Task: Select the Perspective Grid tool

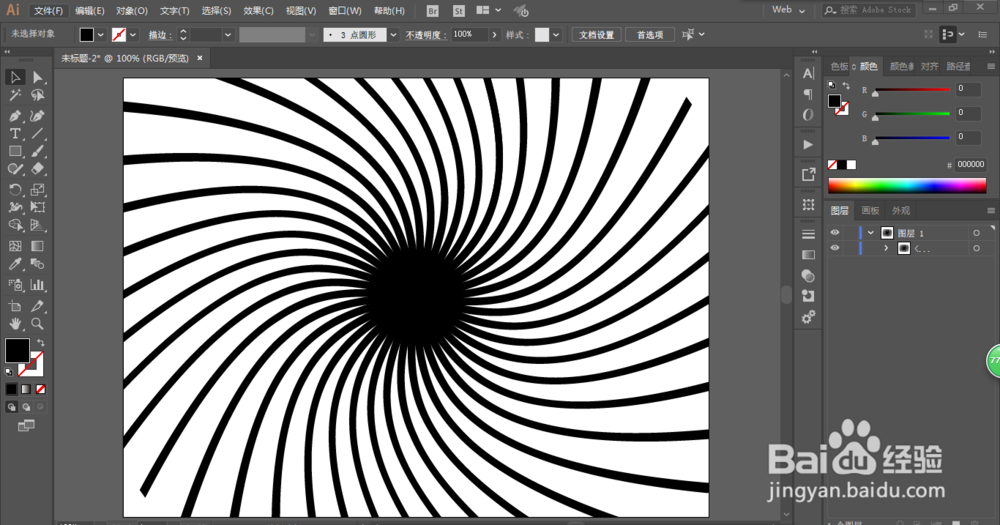Action: tap(38, 225)
